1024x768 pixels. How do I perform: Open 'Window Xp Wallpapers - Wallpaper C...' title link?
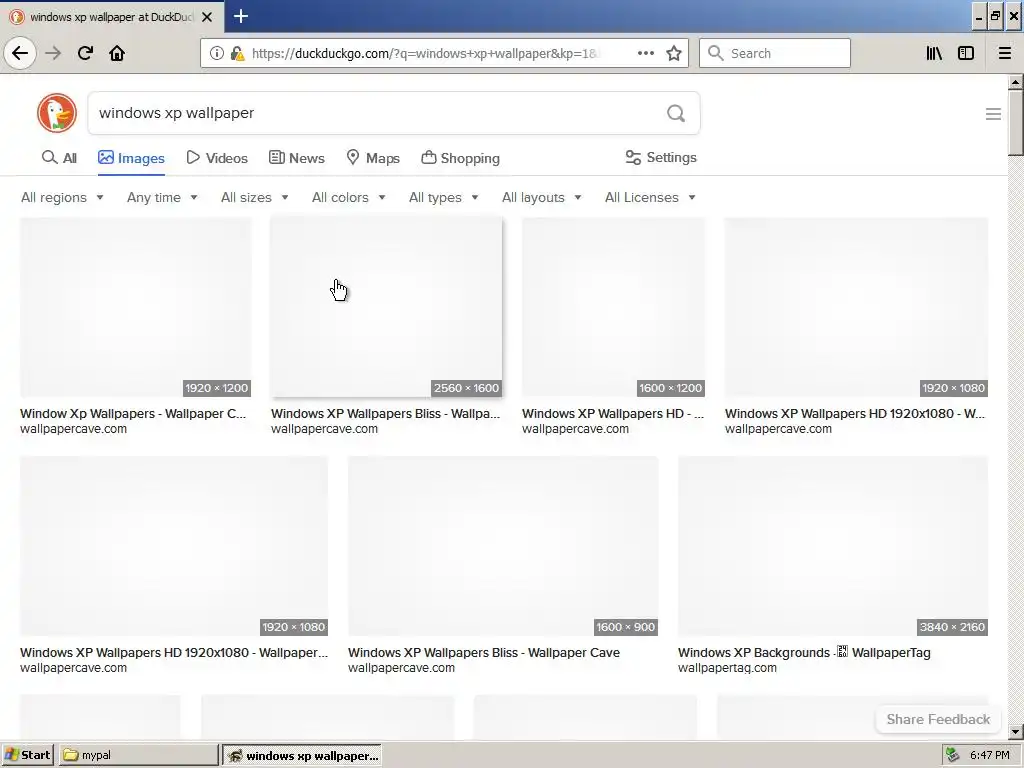pyautogui.click(x=133, y=413)
